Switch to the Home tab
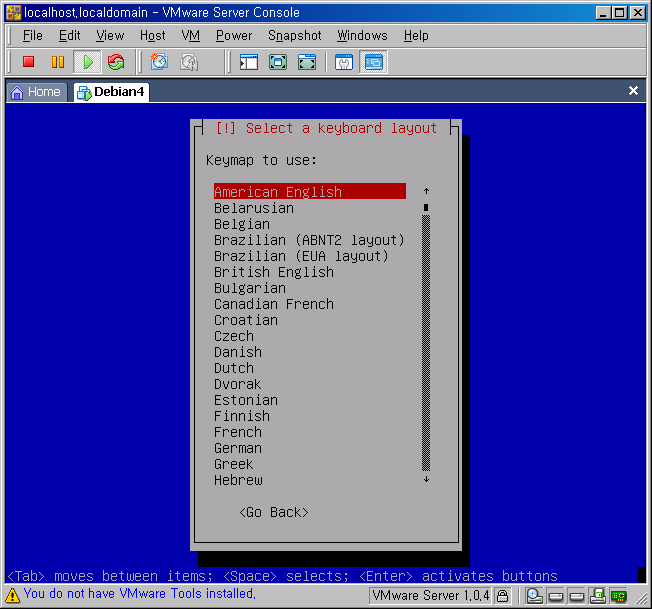 (x=36, y=92)
